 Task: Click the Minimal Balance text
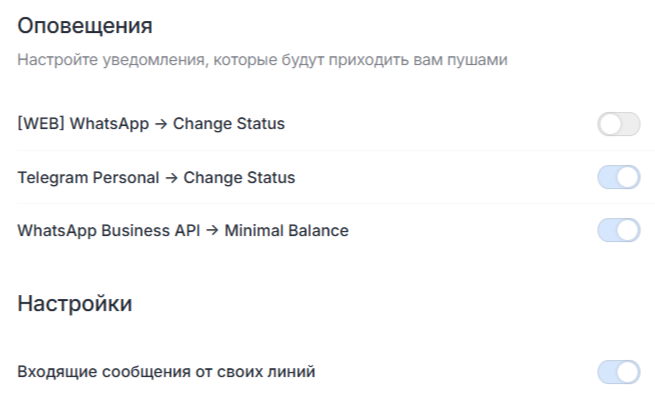pyautogui.click(x=286, y=231)
